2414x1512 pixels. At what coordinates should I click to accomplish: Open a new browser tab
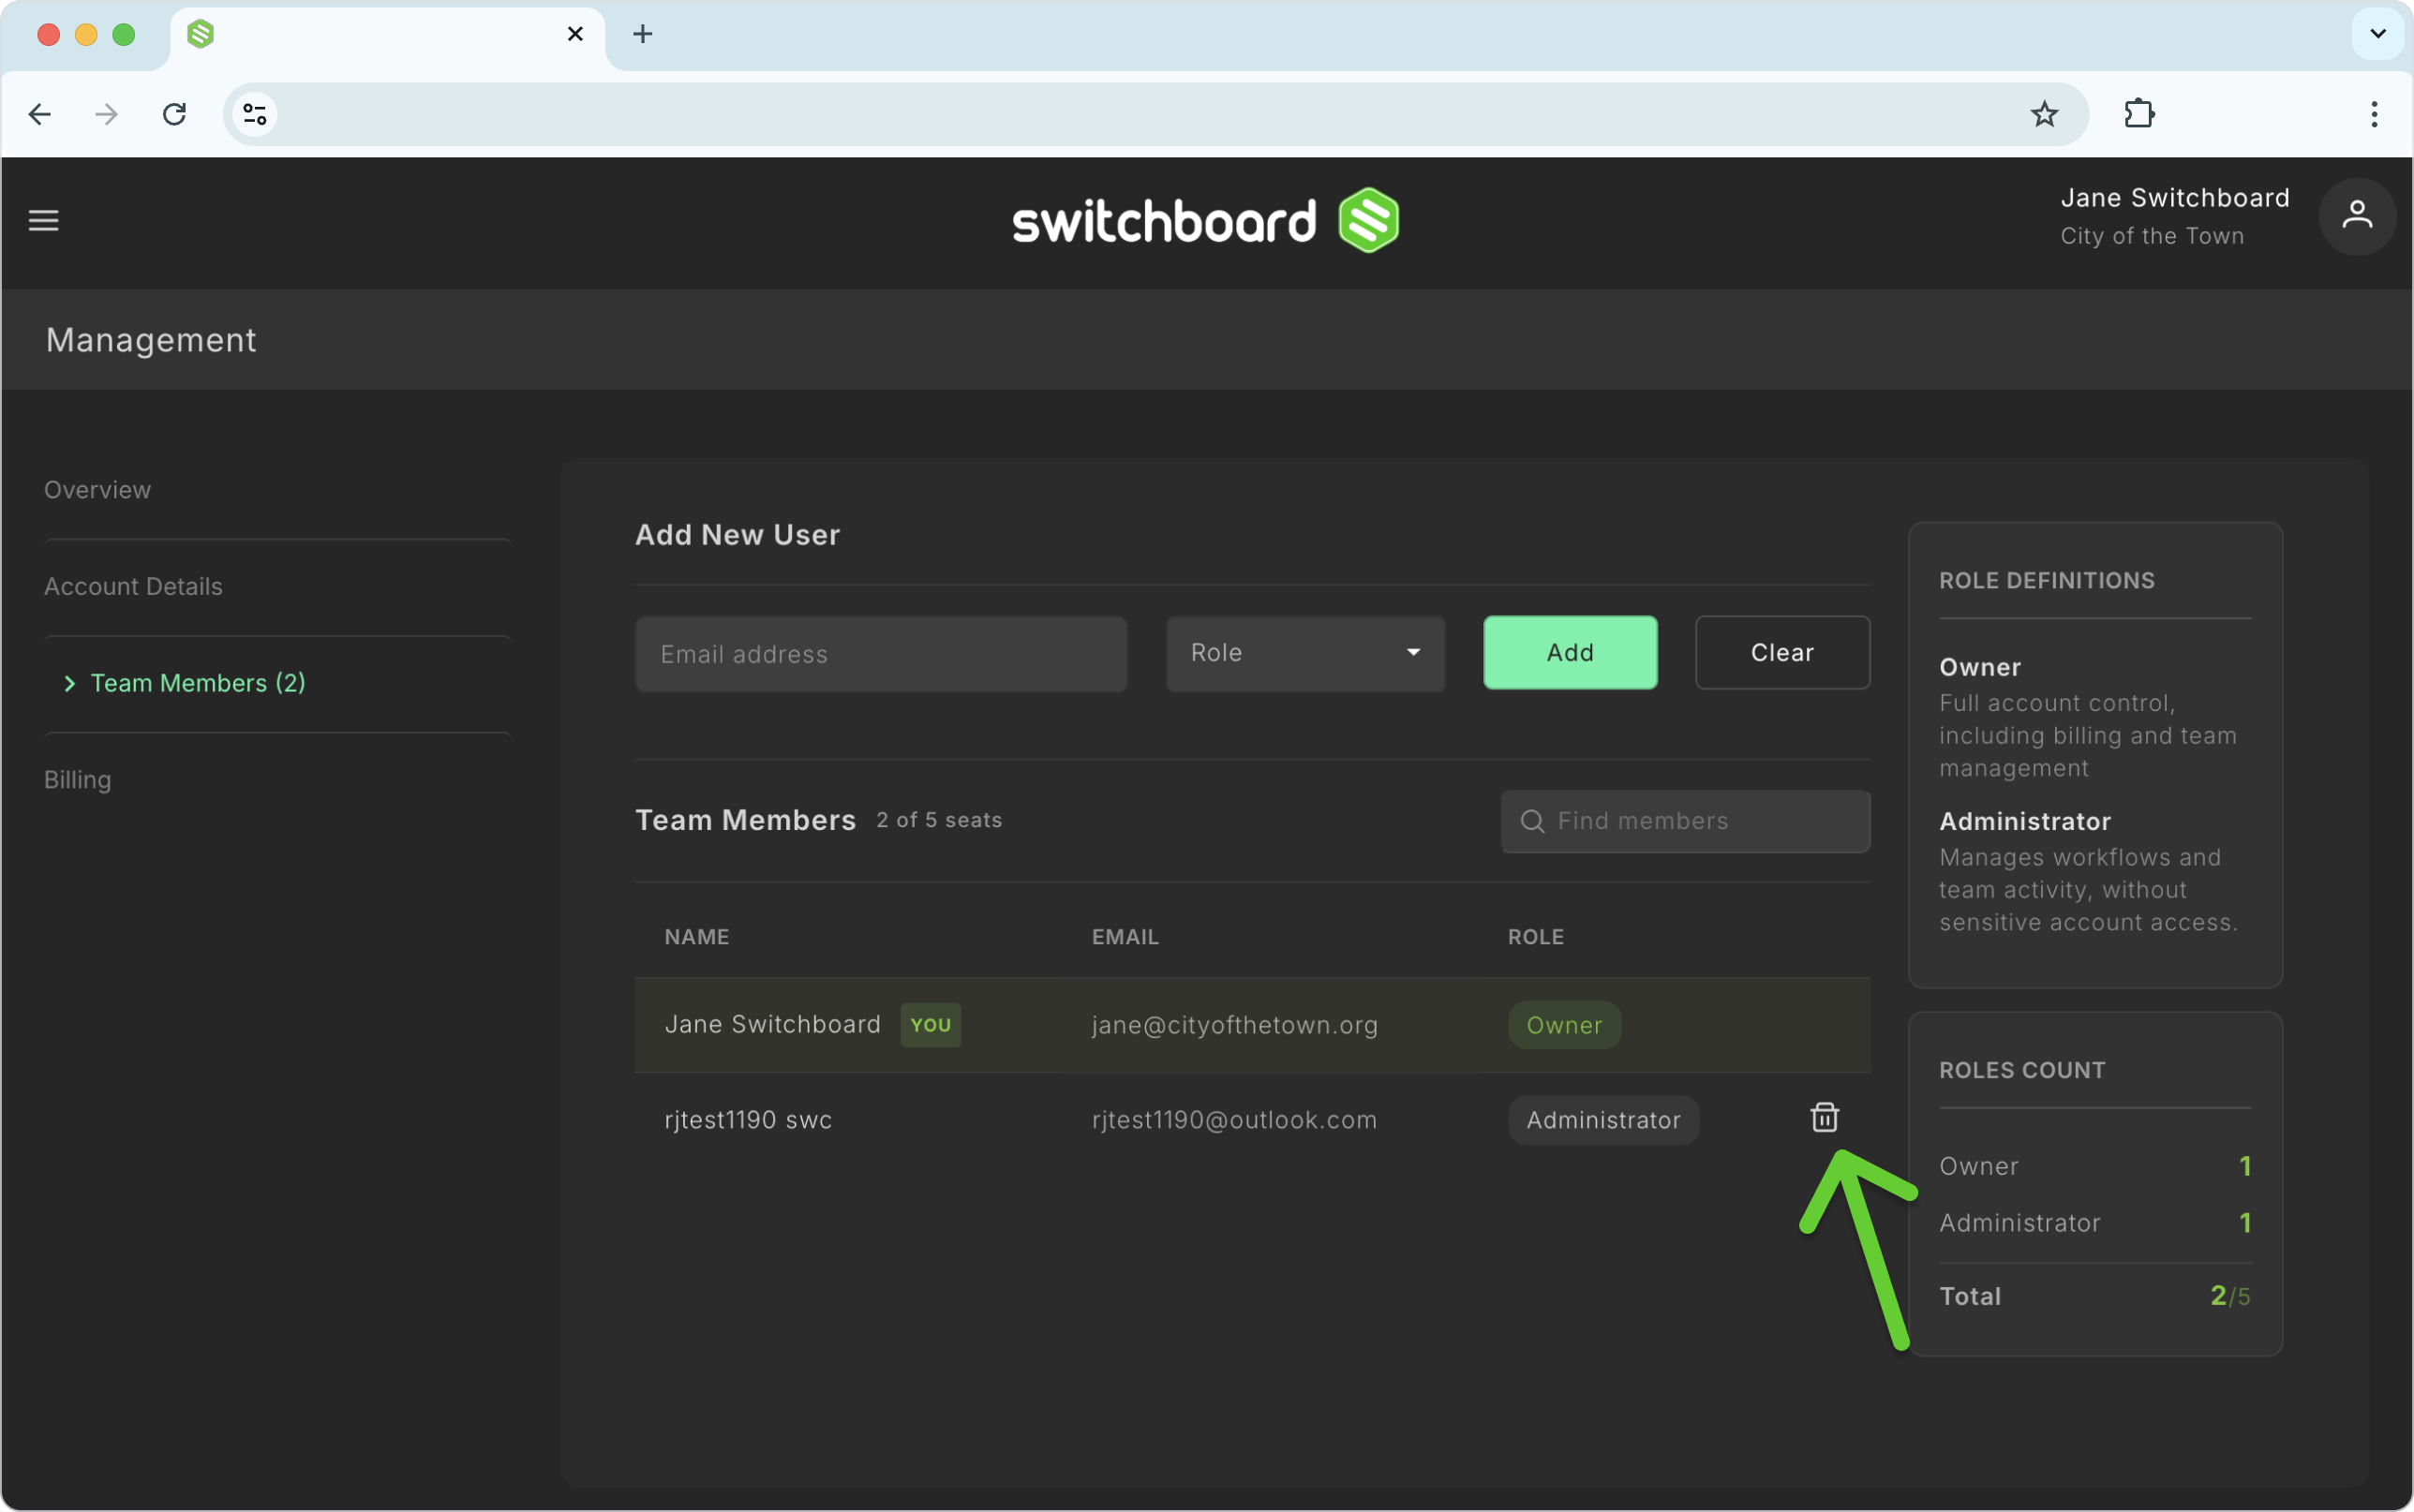pyautogui.click(x=643, y=34)
